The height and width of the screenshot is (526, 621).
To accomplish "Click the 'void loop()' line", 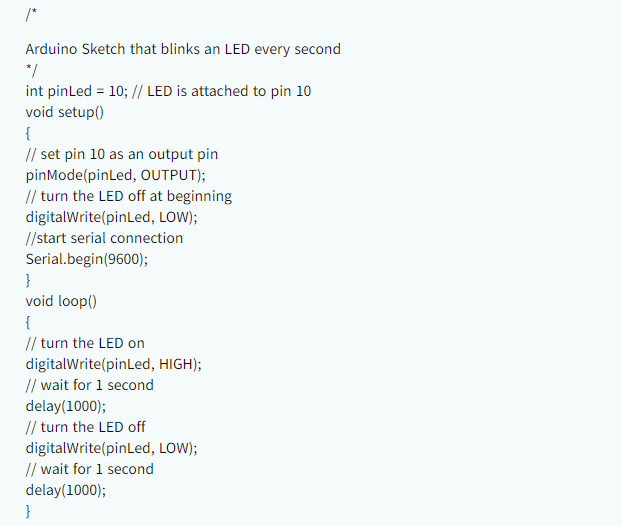I will [61, 301].
